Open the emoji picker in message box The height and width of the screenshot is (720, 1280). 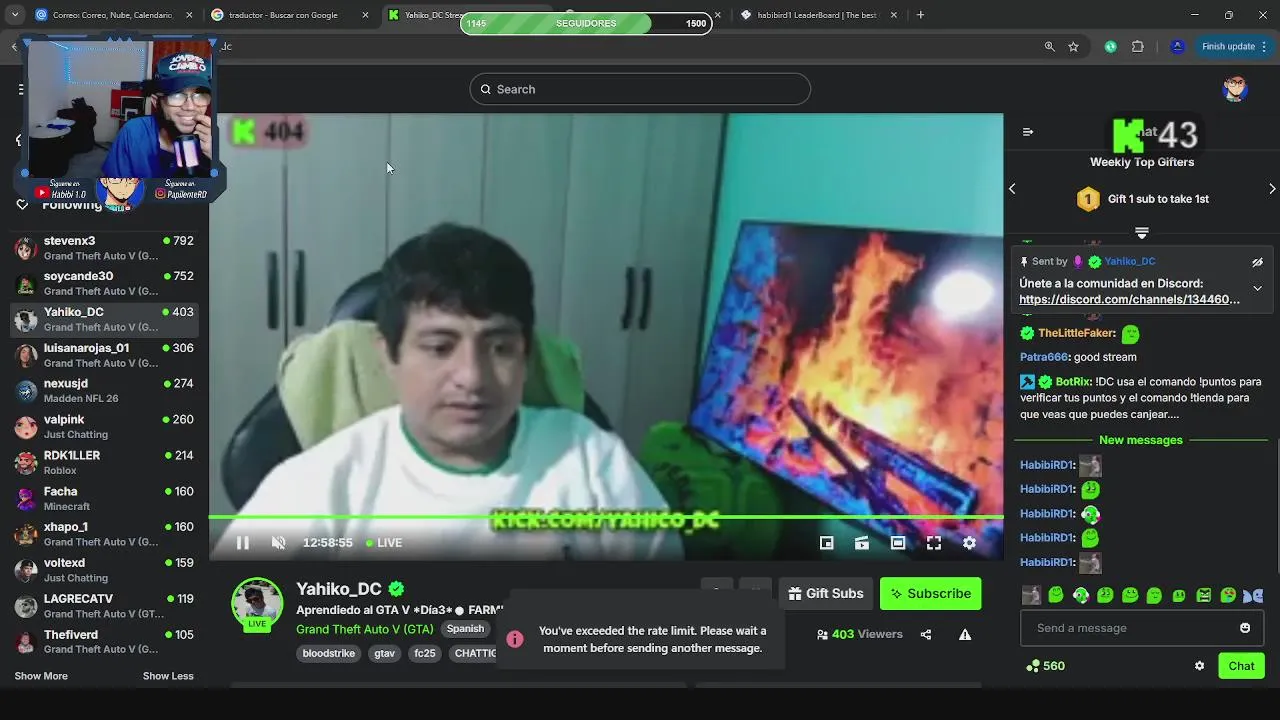click(1245, 628)
